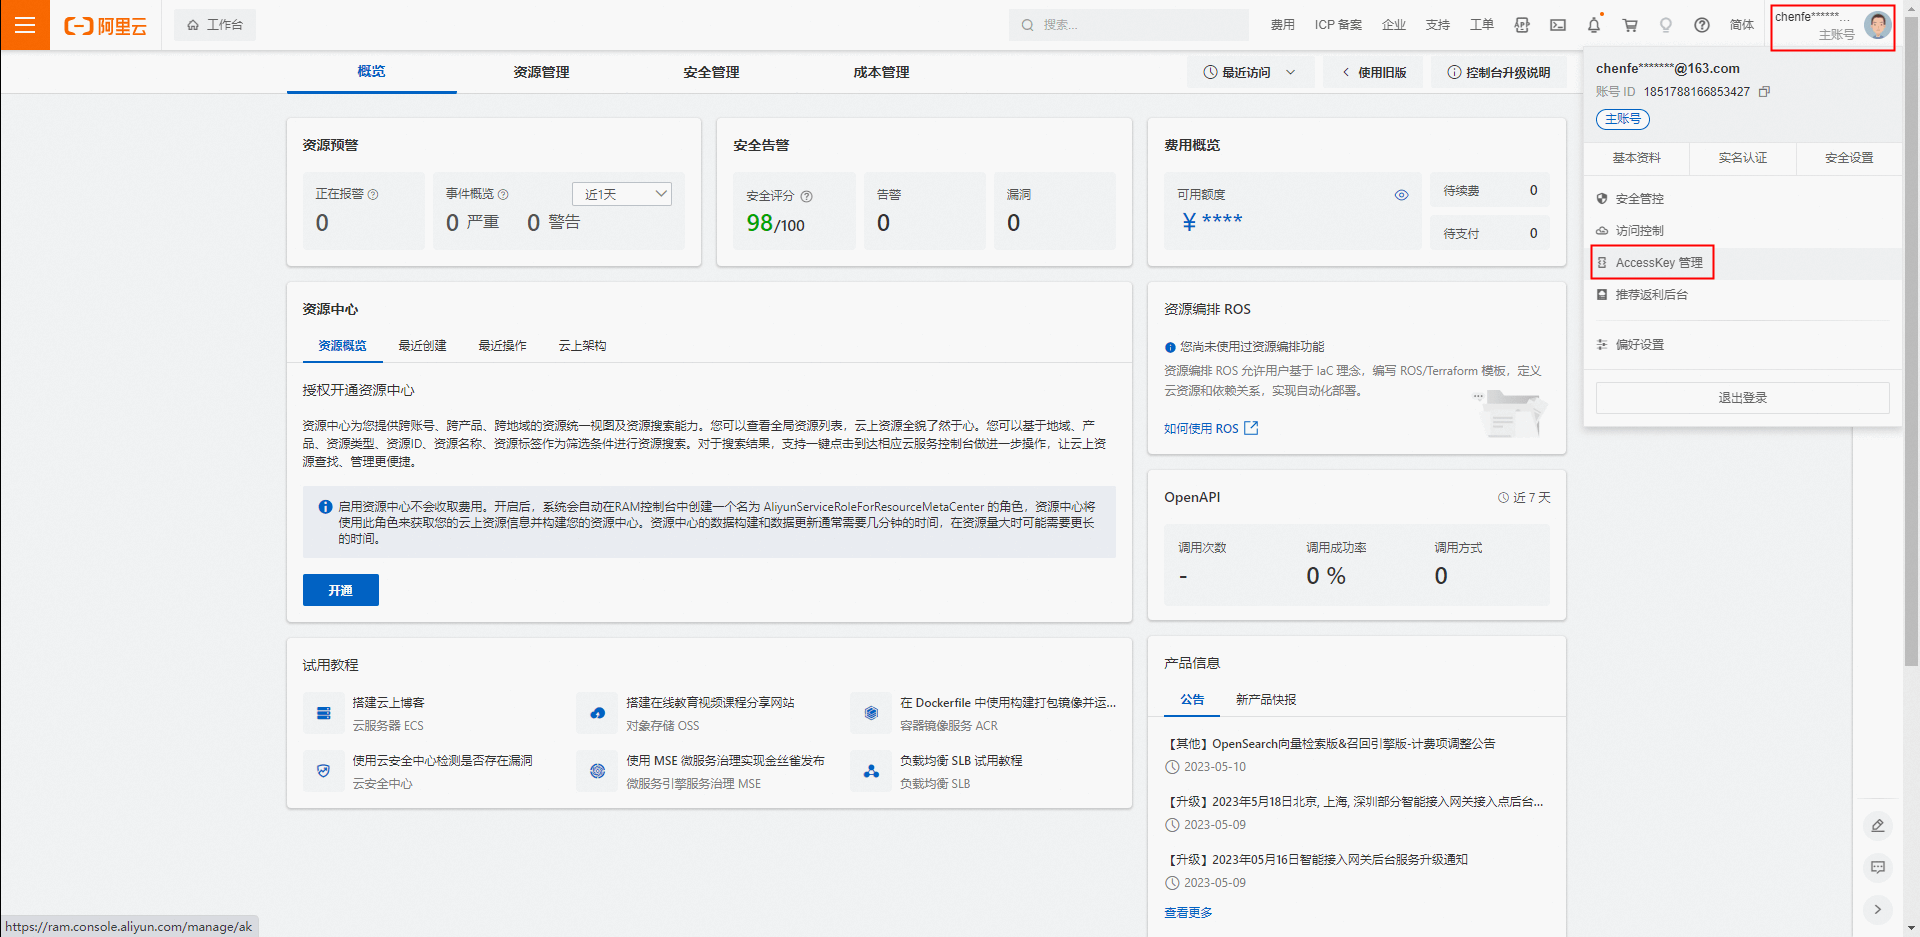Open the Cloud Shell terminal icon

tap(1558, 25)
